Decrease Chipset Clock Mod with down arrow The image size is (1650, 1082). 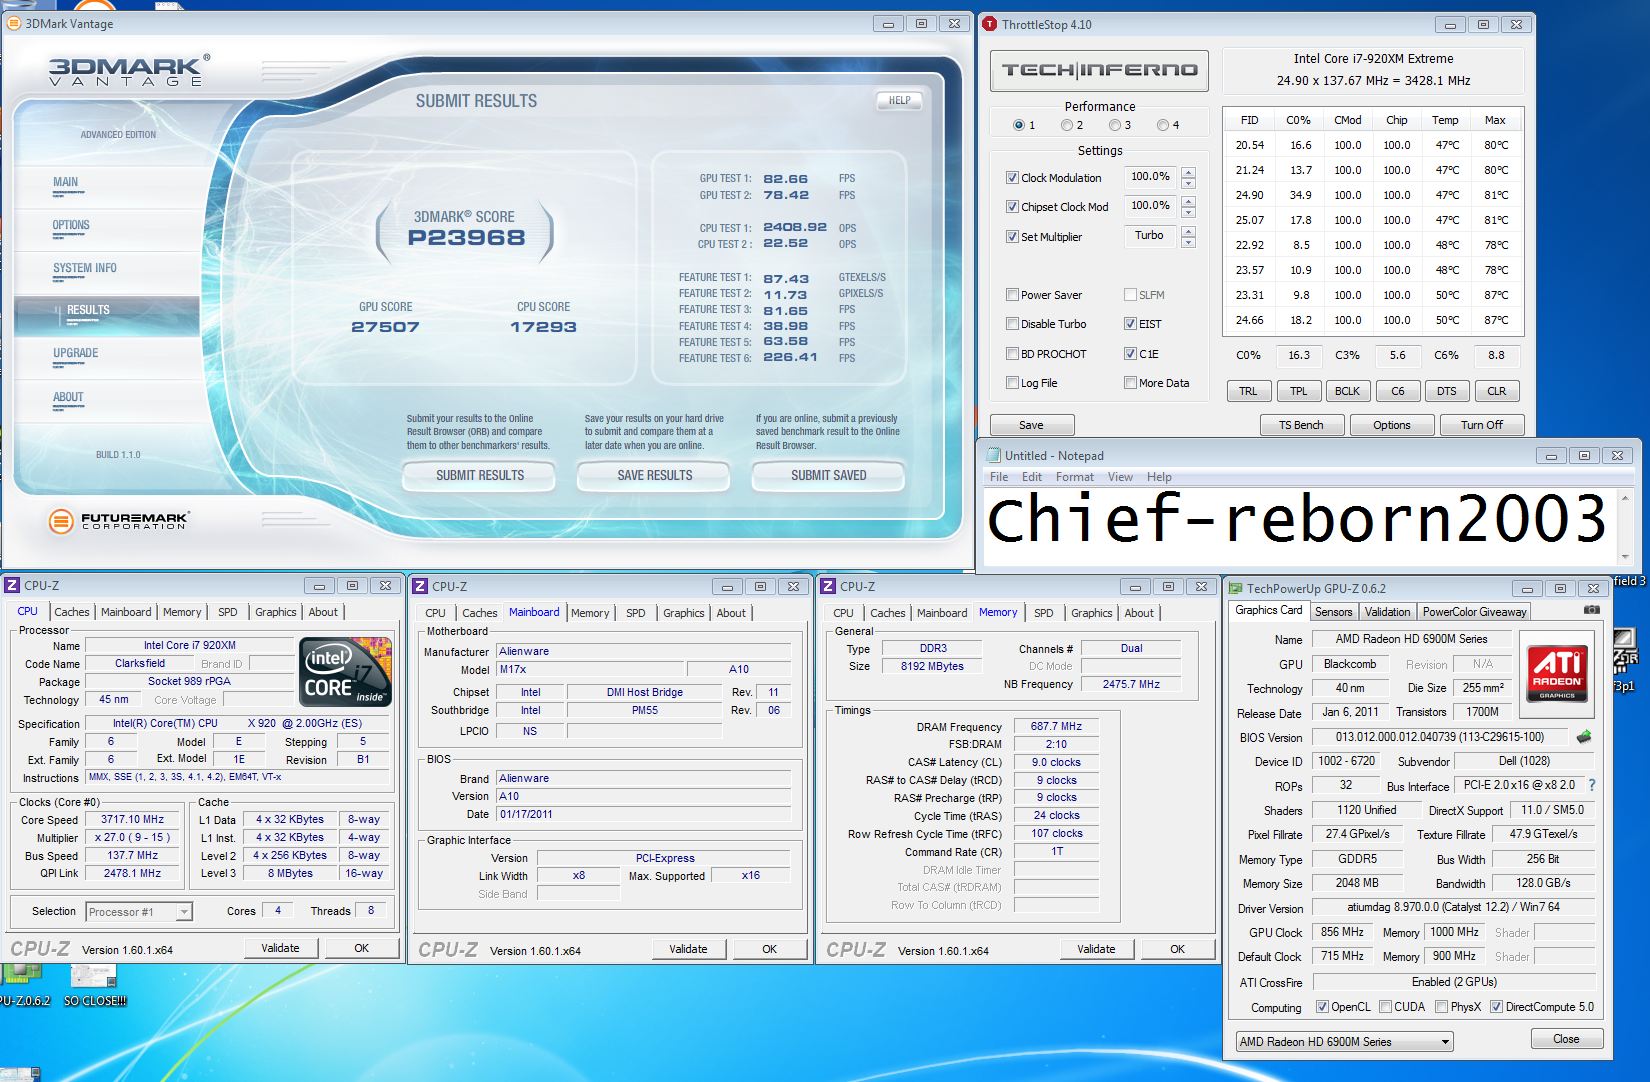[1188, 213]
